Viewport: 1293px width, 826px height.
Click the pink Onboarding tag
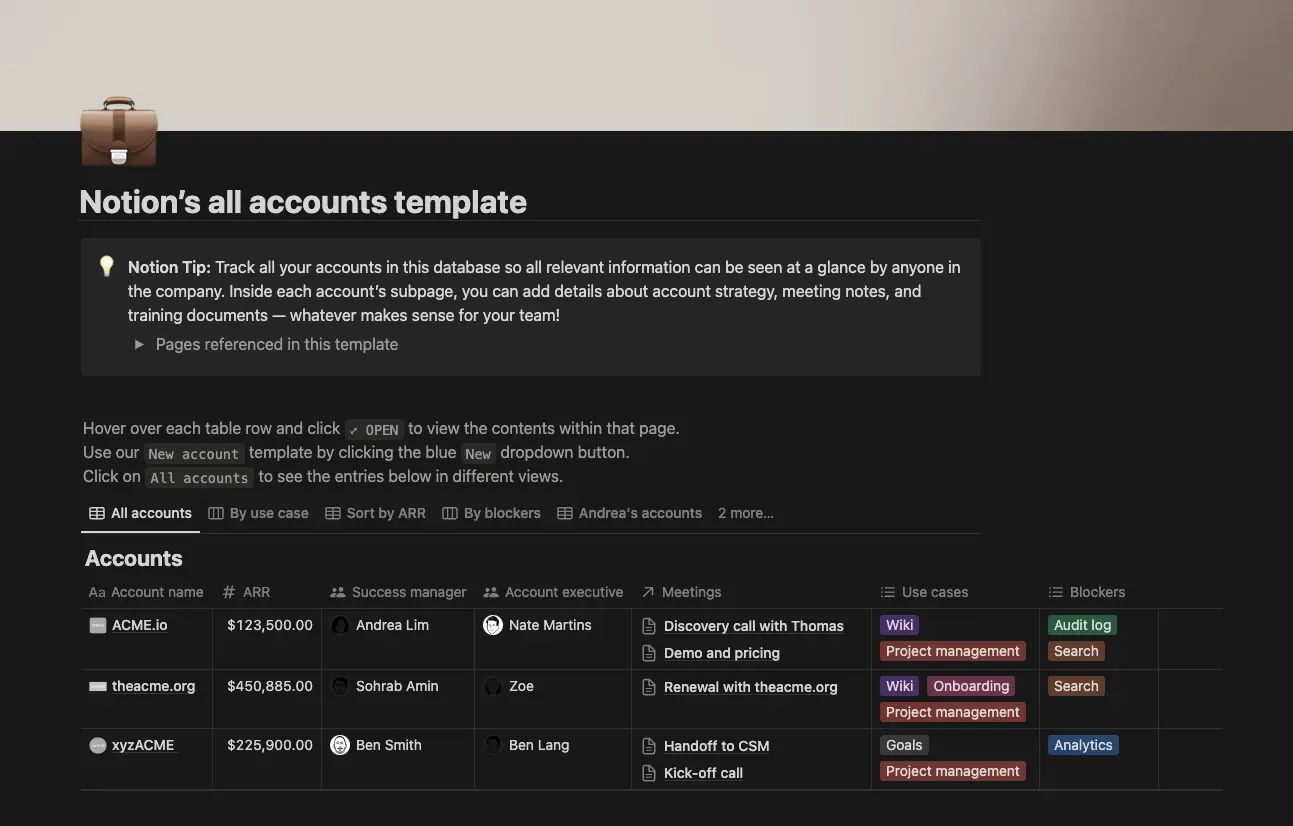[x=971, y=686]
